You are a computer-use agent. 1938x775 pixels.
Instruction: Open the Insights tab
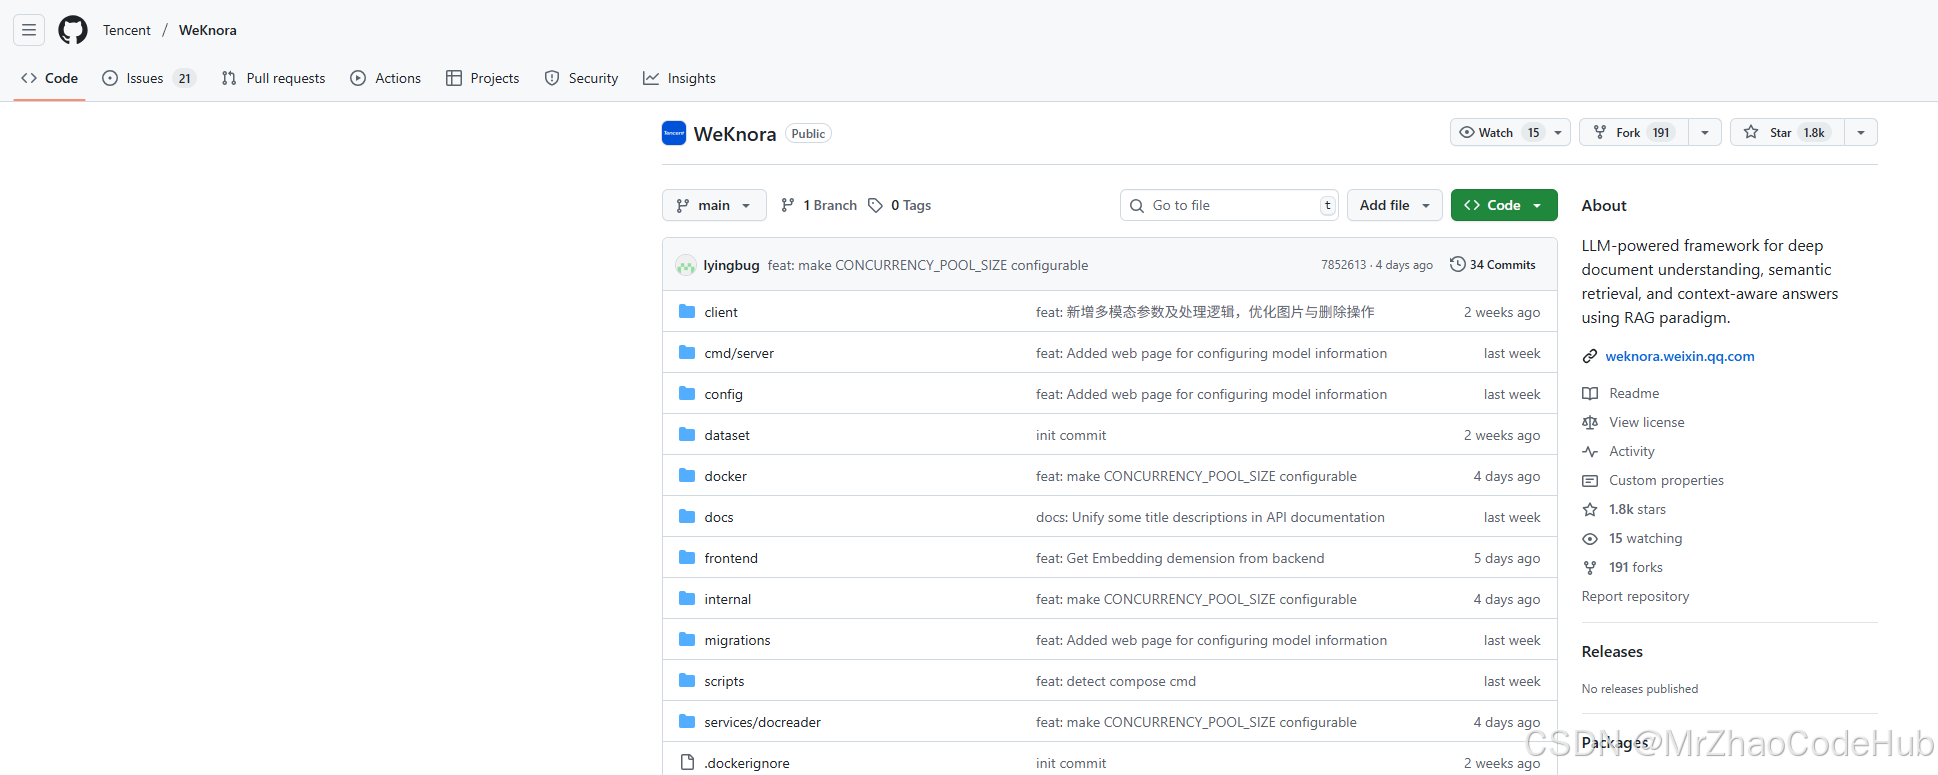click(679, 78)
